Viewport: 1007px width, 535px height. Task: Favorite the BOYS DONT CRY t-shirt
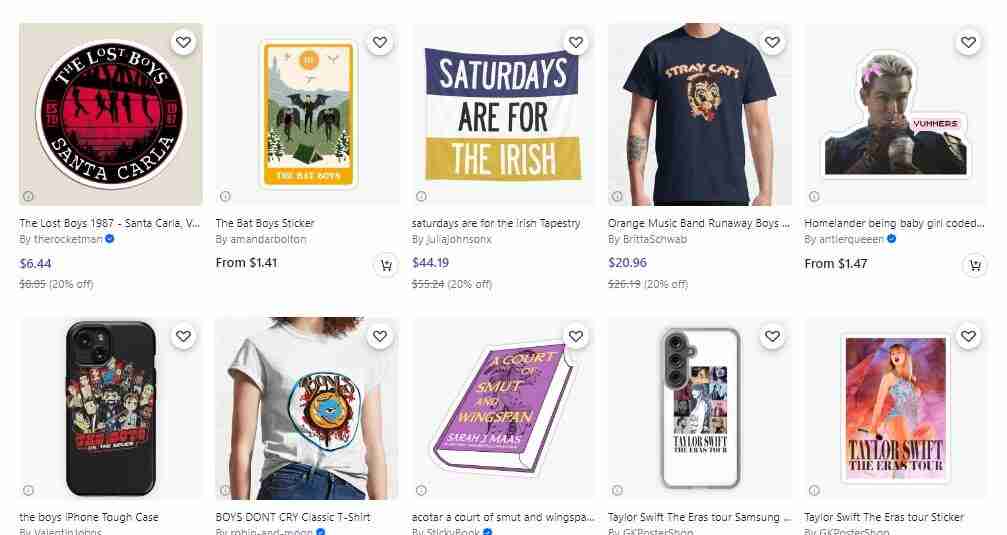coord(379,337)
